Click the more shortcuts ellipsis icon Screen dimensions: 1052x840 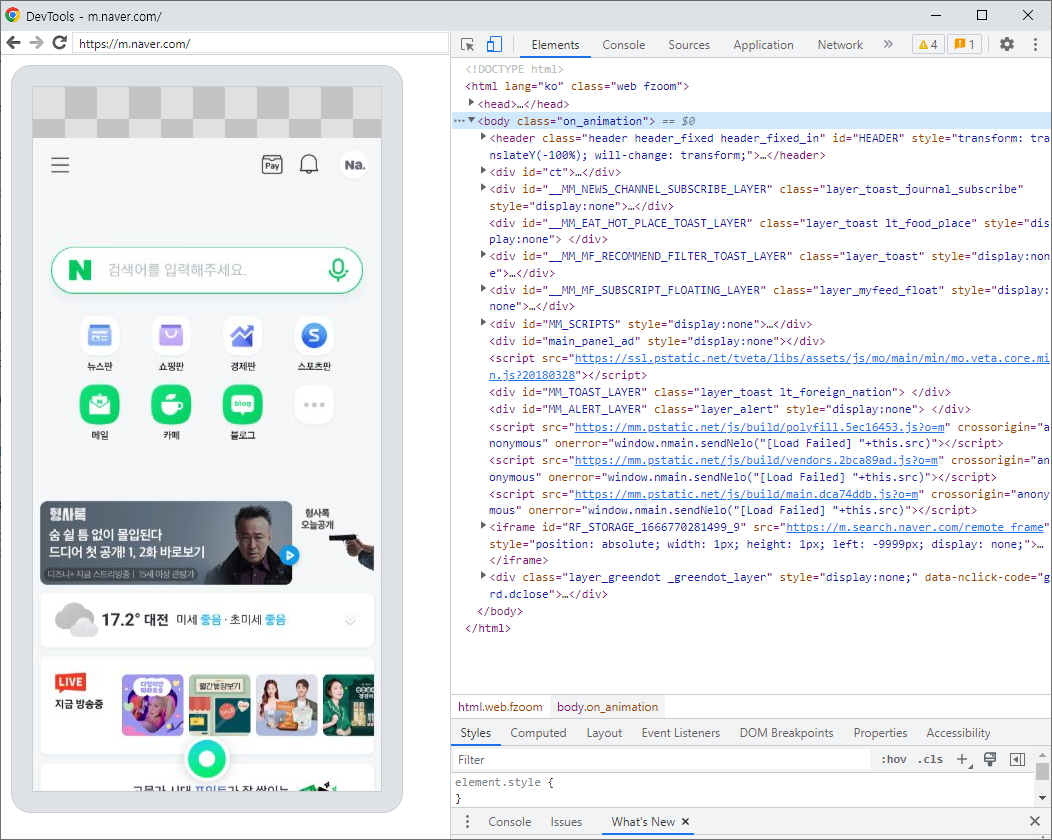pos(314,405)
